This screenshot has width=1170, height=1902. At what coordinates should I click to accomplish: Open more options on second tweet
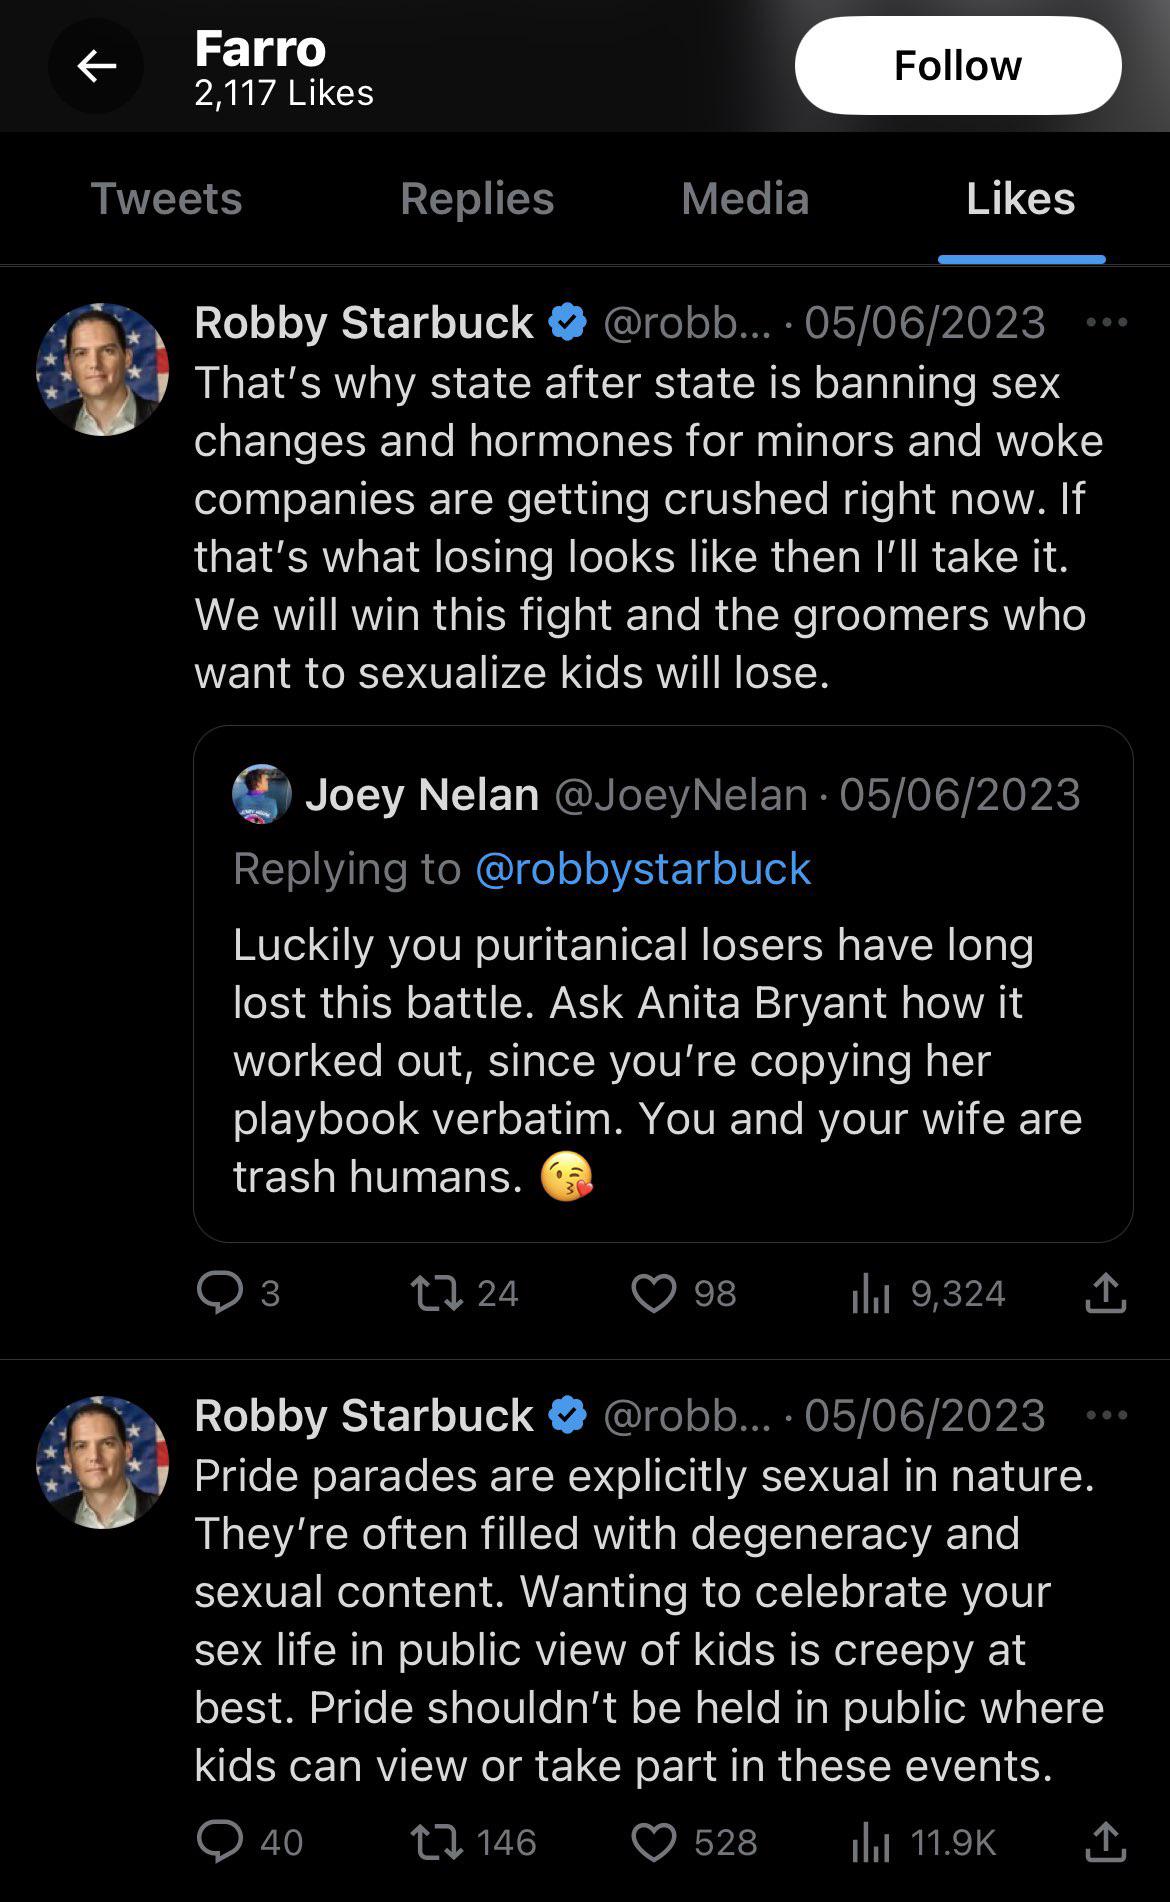coord(1106,1416)
